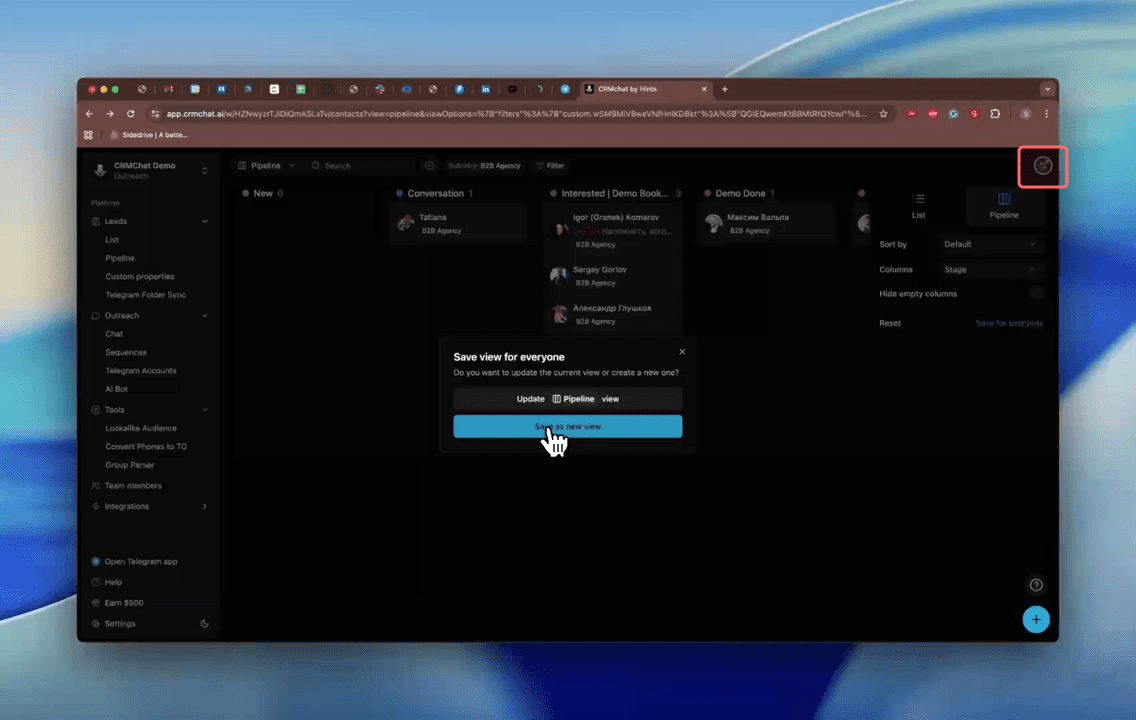Image resolution: width=1136 pixels, height=720 pixels.
Task: Open the help question mark icon
Action: coord(1036,585)
